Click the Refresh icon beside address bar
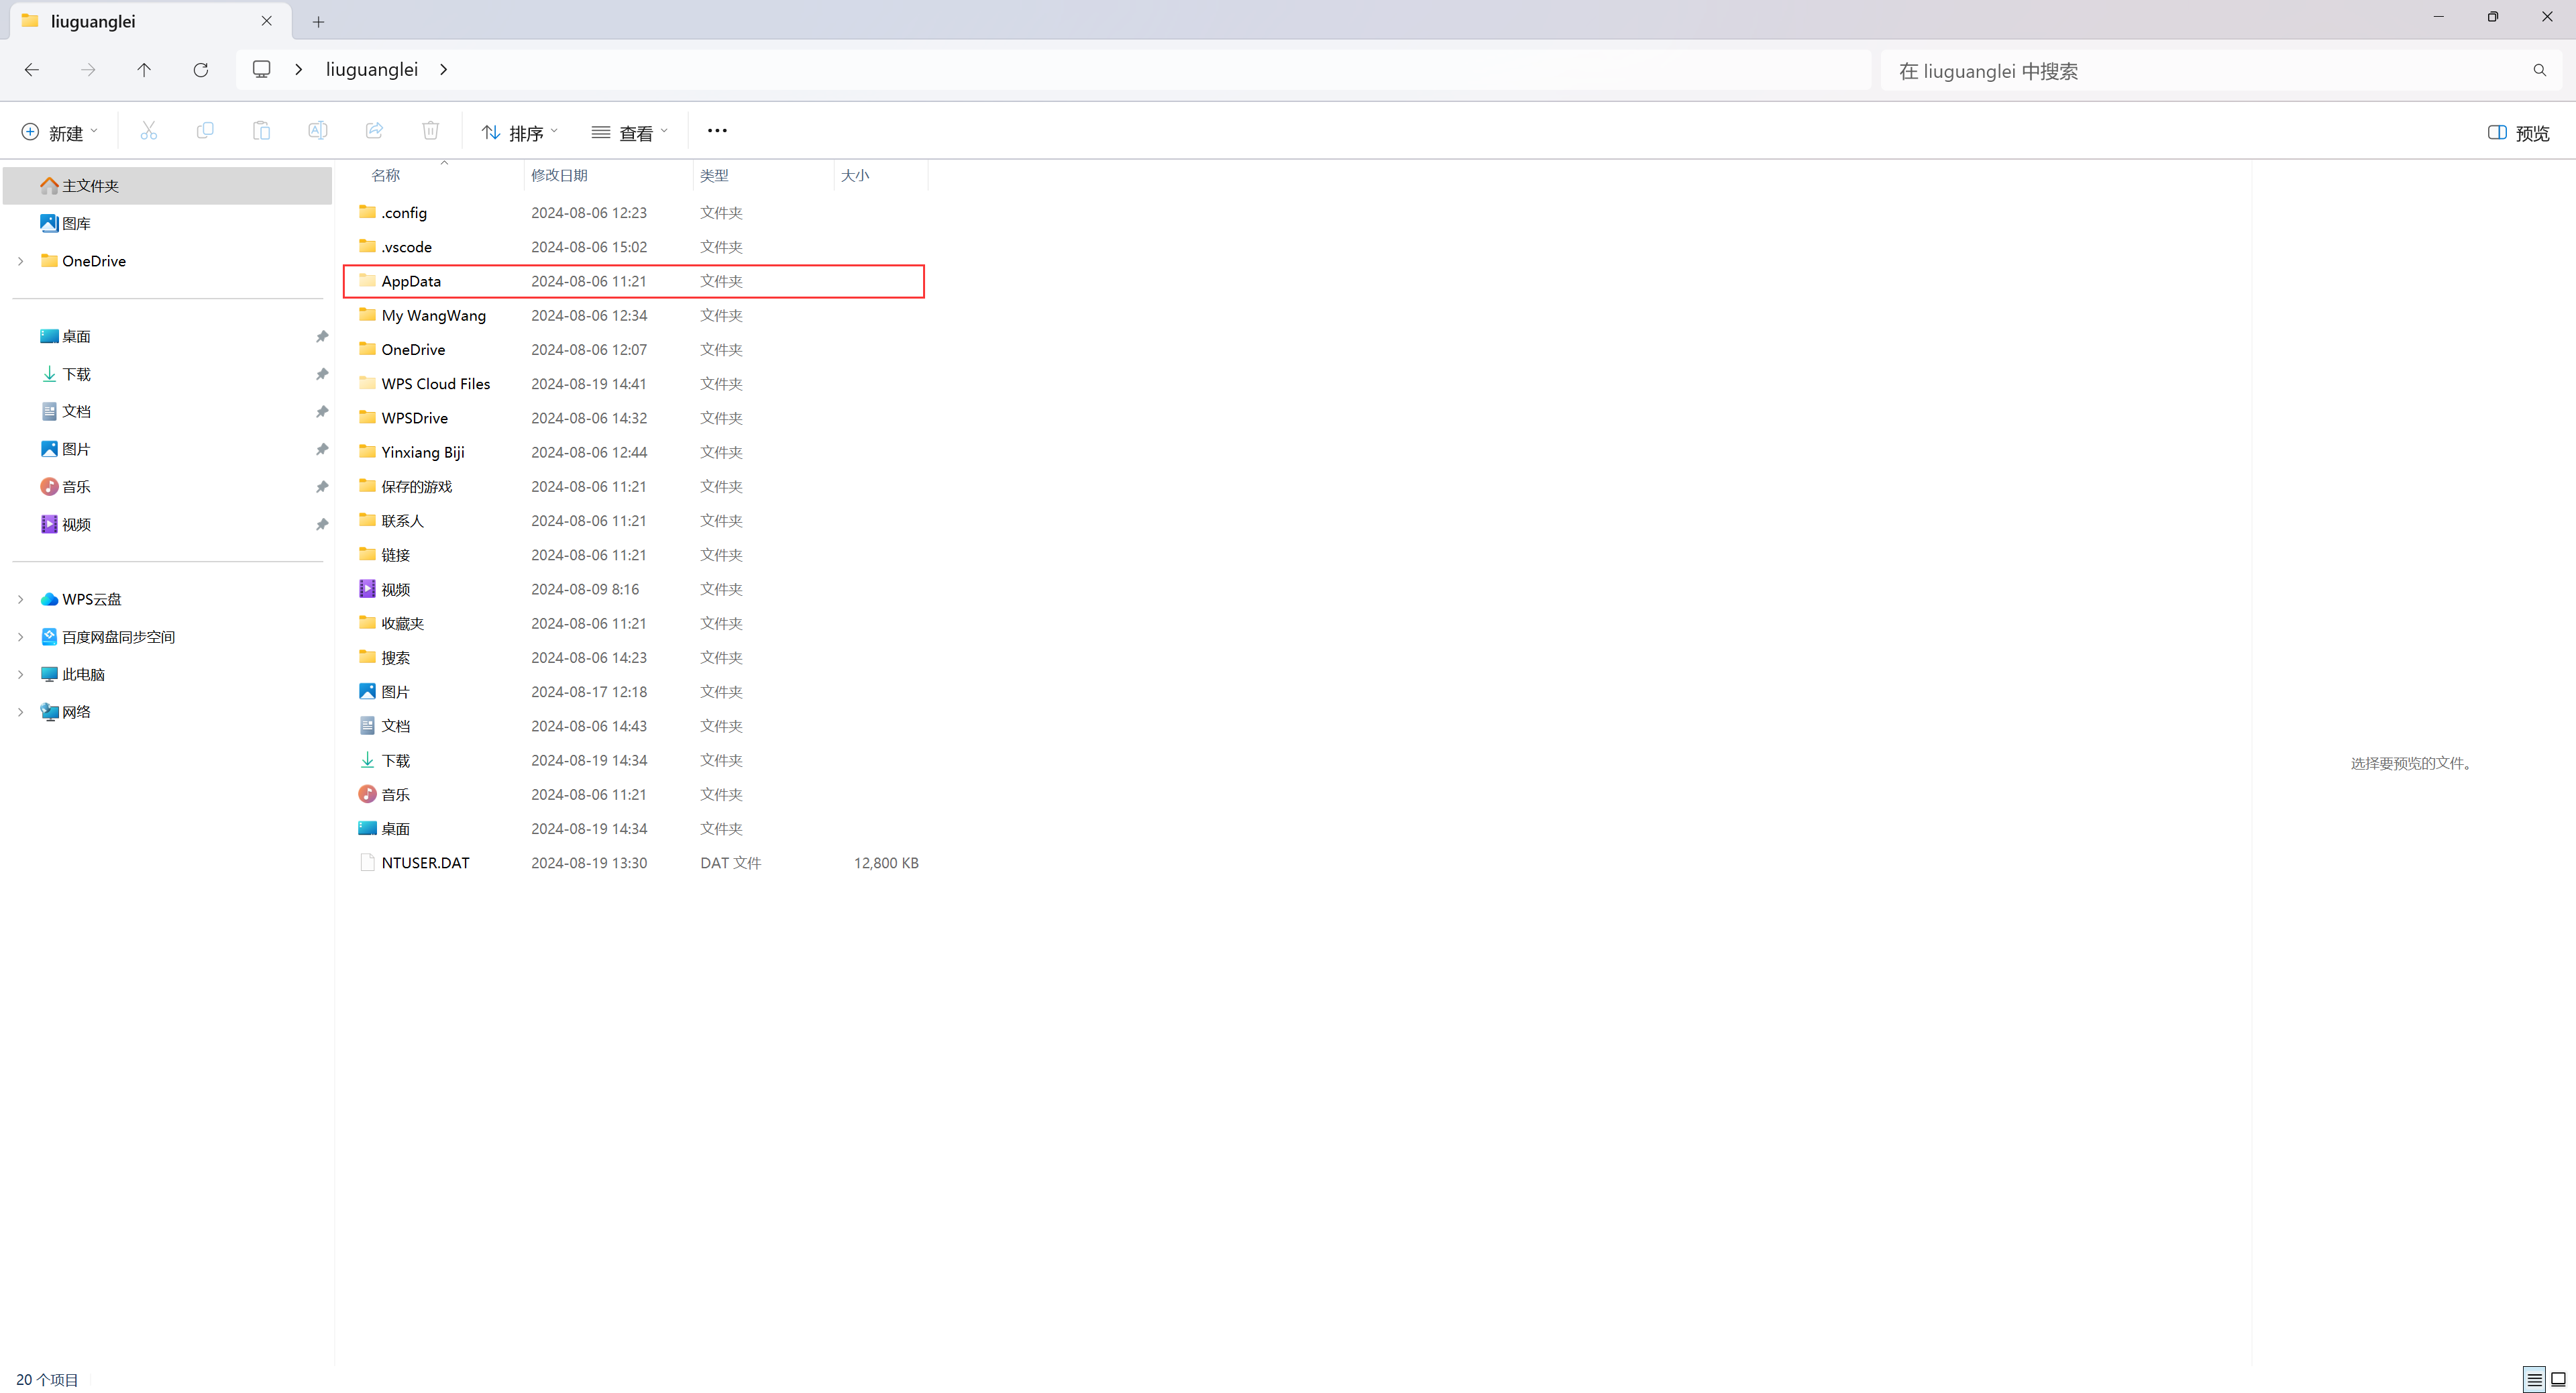2576x1393 pixels. (x=200, y=70)
